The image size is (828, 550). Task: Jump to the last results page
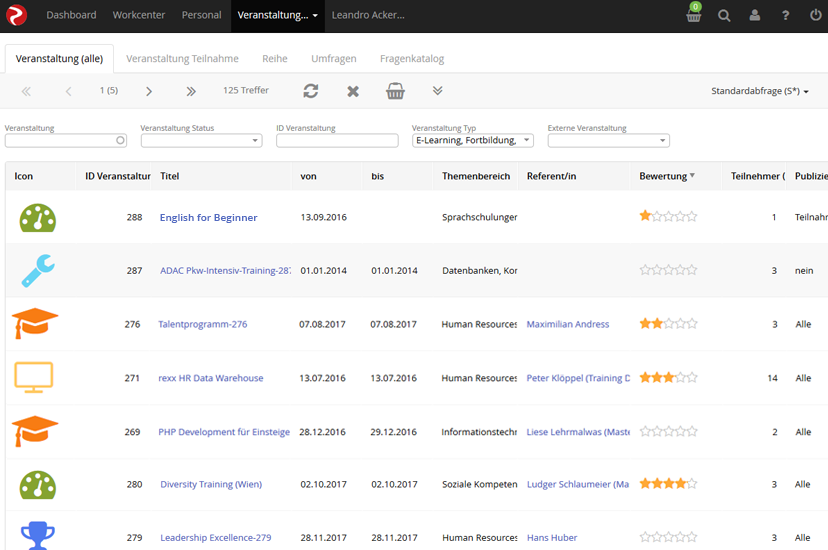point(191,91)
